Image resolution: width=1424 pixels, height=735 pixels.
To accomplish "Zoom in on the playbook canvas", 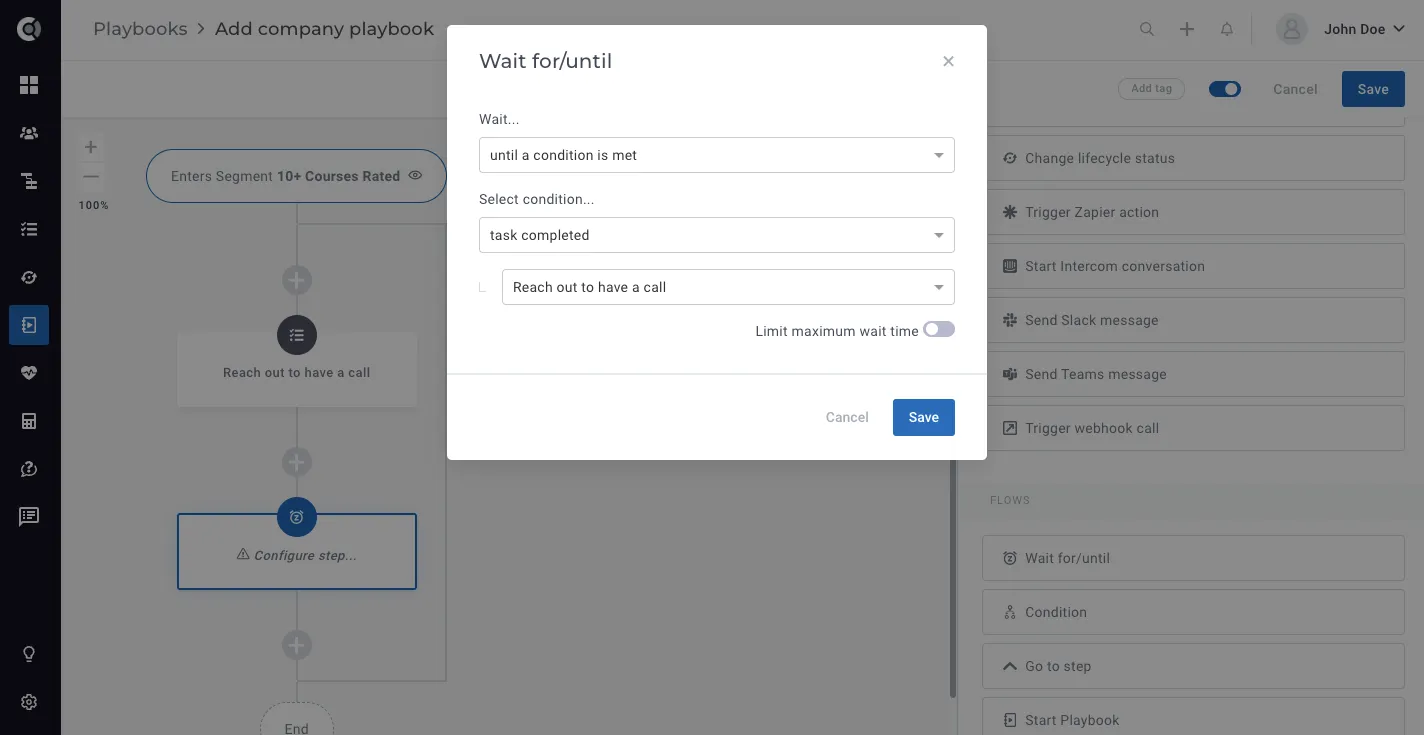I will pos(91,147).
